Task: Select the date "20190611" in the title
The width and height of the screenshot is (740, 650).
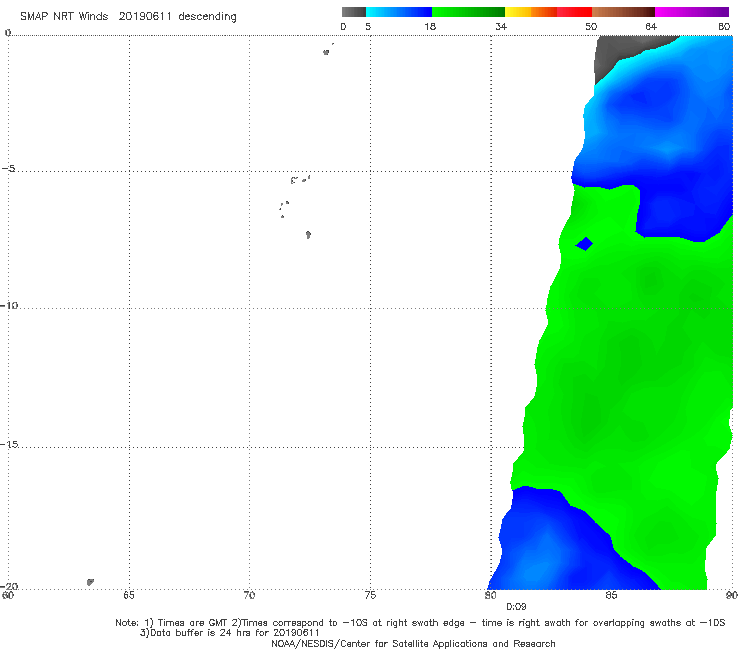Action: click(x=144, y=16)
